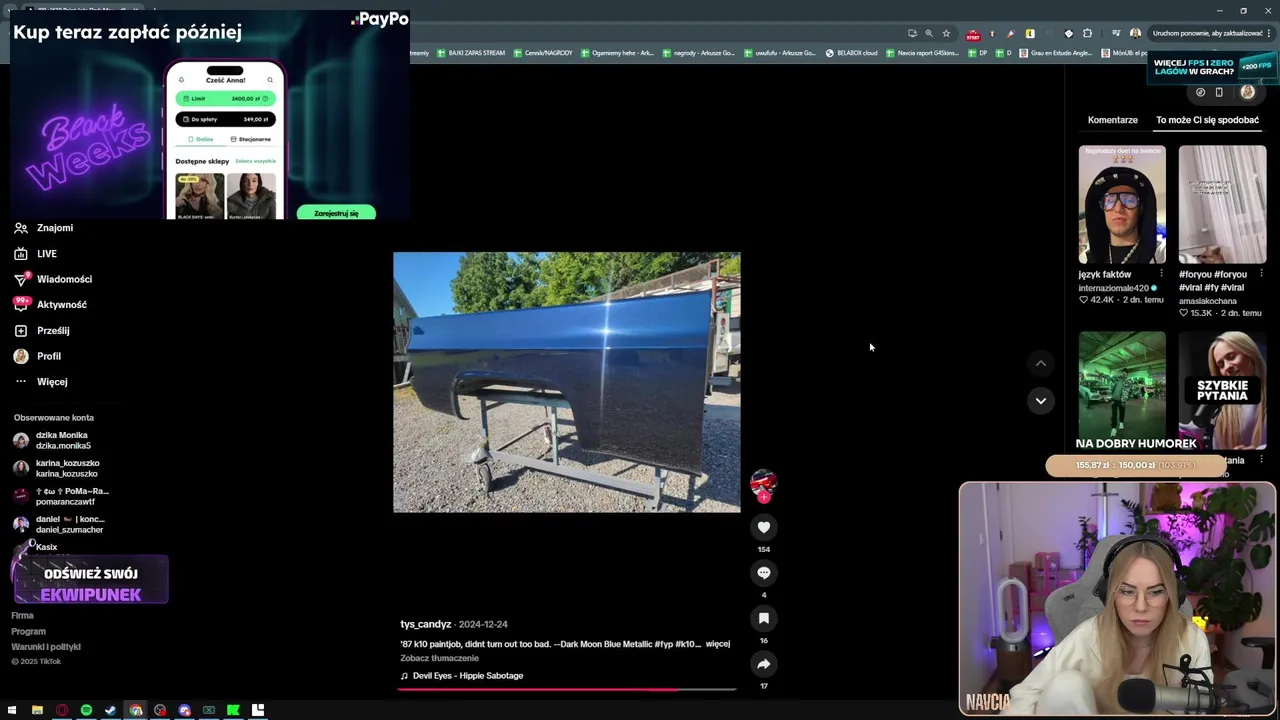Open LIVE section in sidebar

point(36,254)
